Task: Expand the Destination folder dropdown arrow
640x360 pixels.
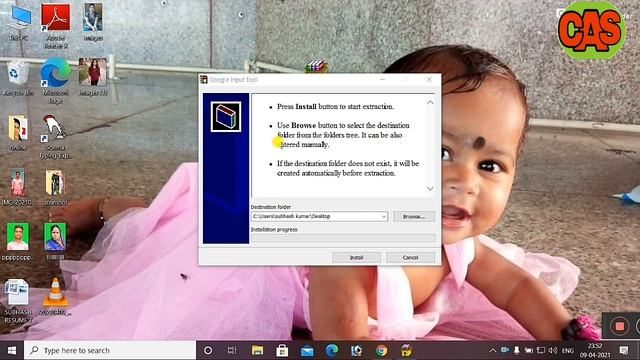Action: [x=384, y=216]
